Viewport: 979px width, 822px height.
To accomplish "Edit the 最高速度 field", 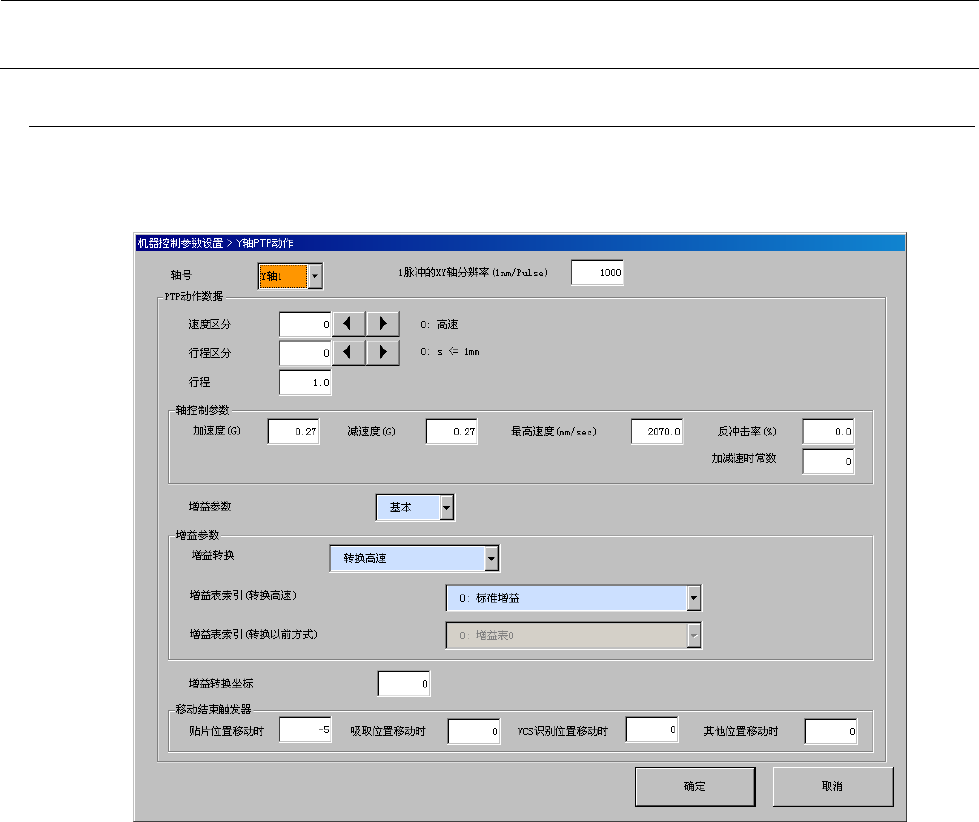I will (657, 431).
